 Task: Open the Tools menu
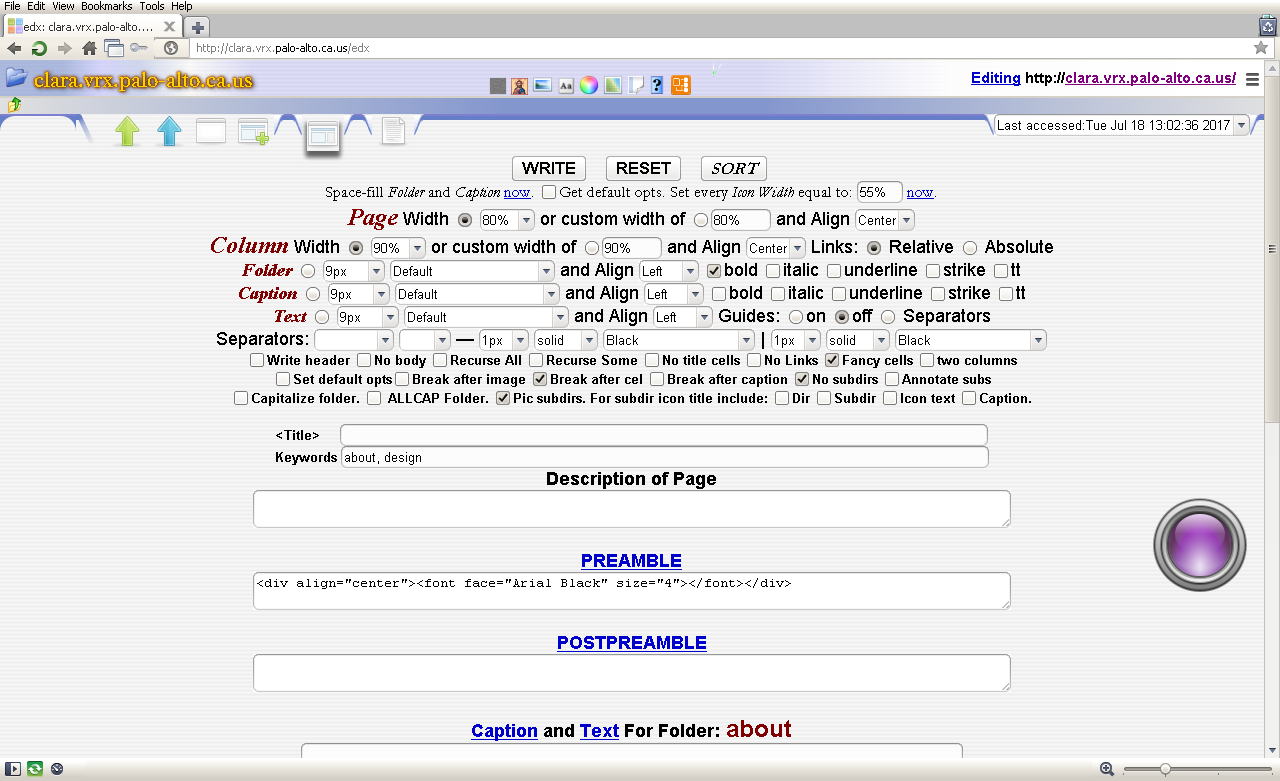152,6
